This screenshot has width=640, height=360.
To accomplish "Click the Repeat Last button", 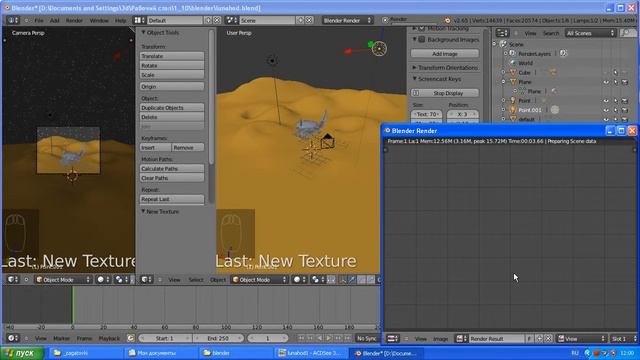I will pyautogui.click(x=172, y=199).
